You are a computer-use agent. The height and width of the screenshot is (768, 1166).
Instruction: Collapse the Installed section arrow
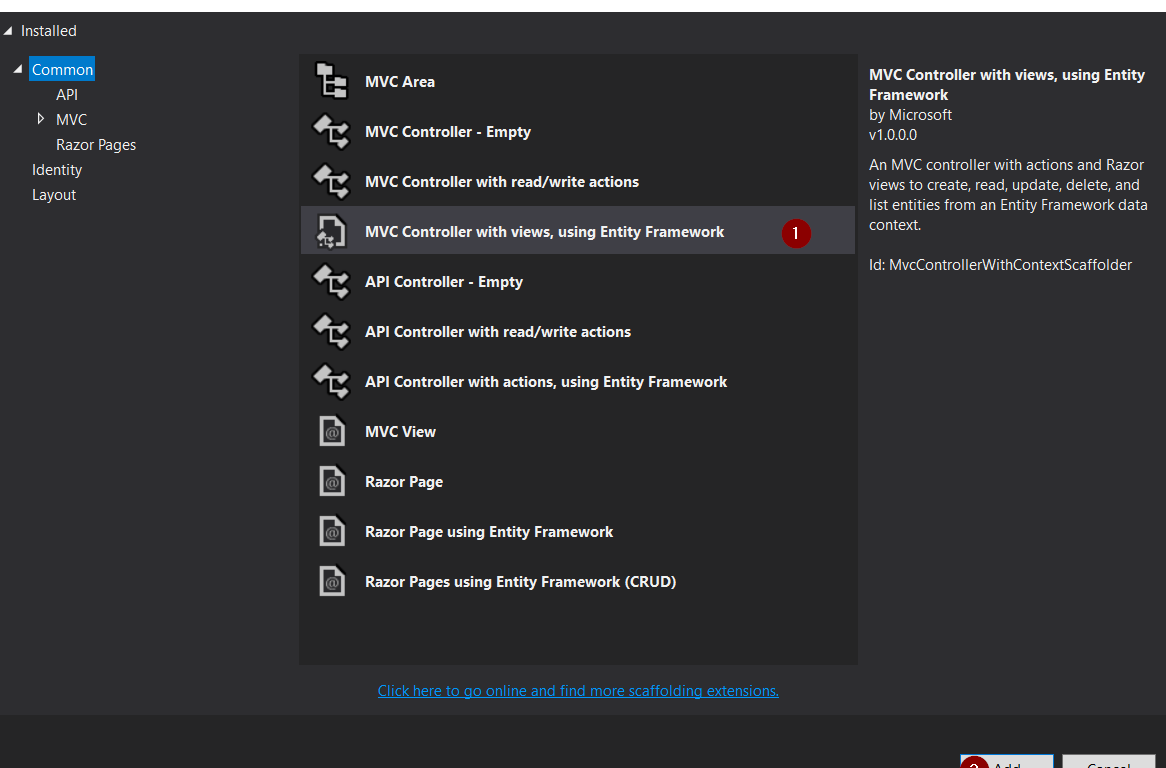click(x=8, y=31)
